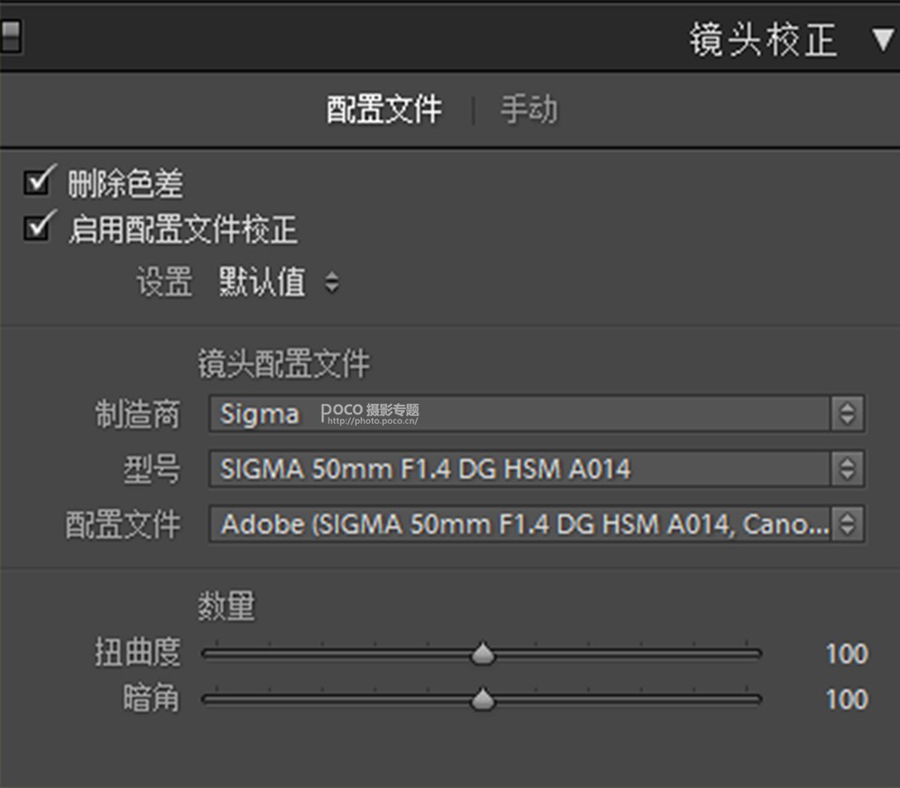900x788 pixels.
Task: Uncheck the 删除色差 checkbox
Action: click(x=39, y=182)
